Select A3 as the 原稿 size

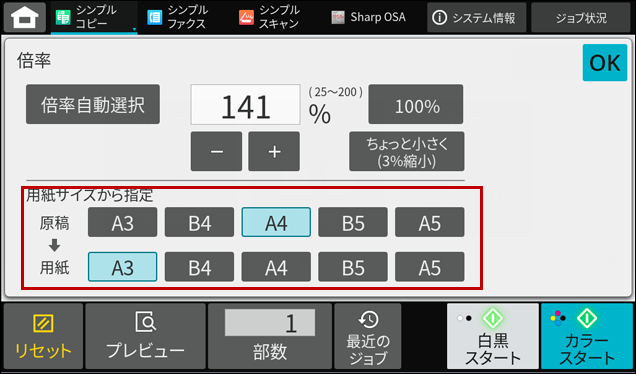click(122, 222)
